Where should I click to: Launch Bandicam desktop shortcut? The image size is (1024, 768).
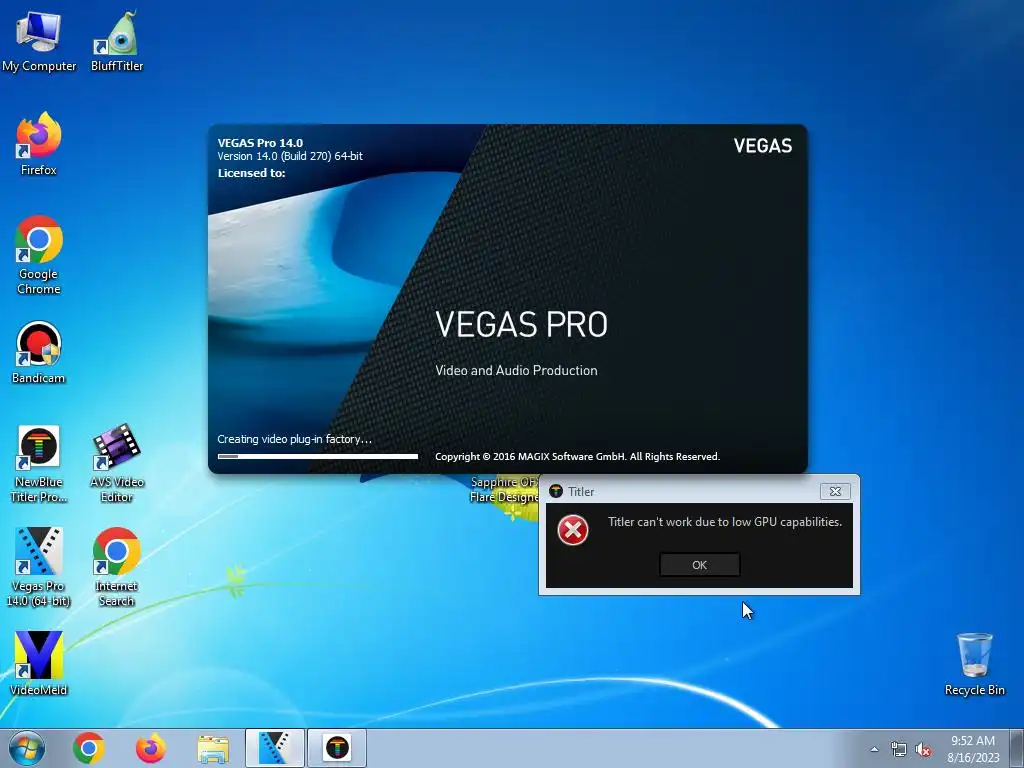pyautogui.click(x=39, y=353)
